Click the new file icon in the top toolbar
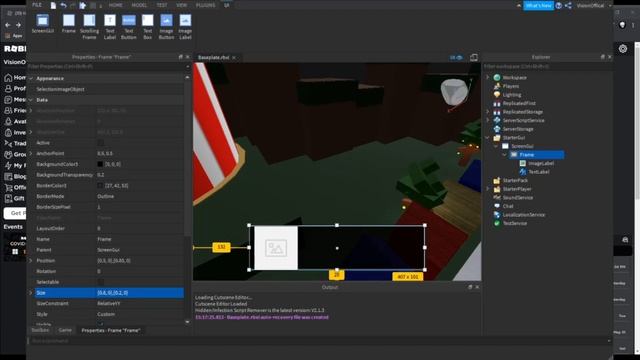The image size is (640, 360). pos(53,5)
